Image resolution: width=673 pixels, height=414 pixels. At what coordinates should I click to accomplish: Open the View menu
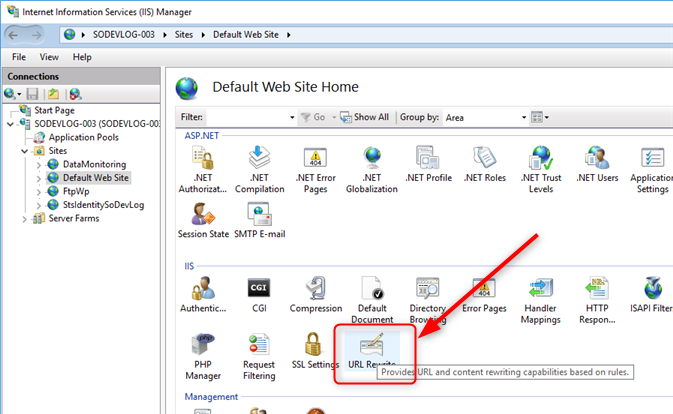(49, 57)
